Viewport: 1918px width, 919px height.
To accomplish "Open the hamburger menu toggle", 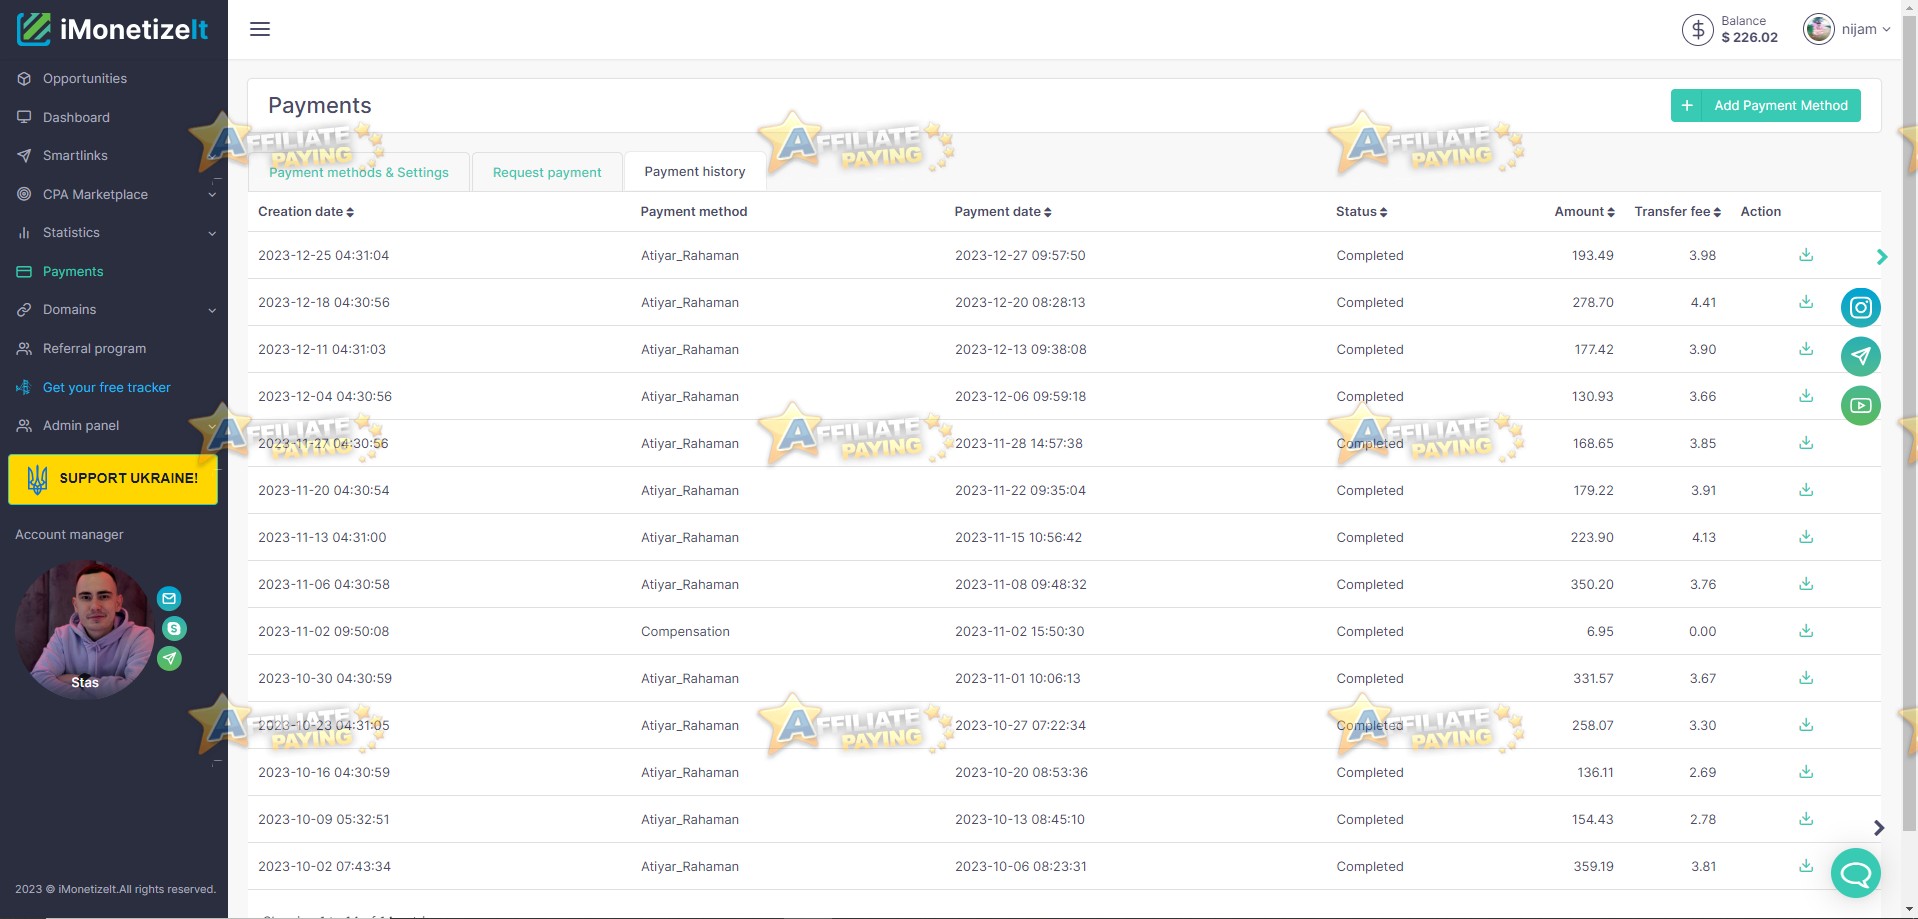I will tap(260, 29).
